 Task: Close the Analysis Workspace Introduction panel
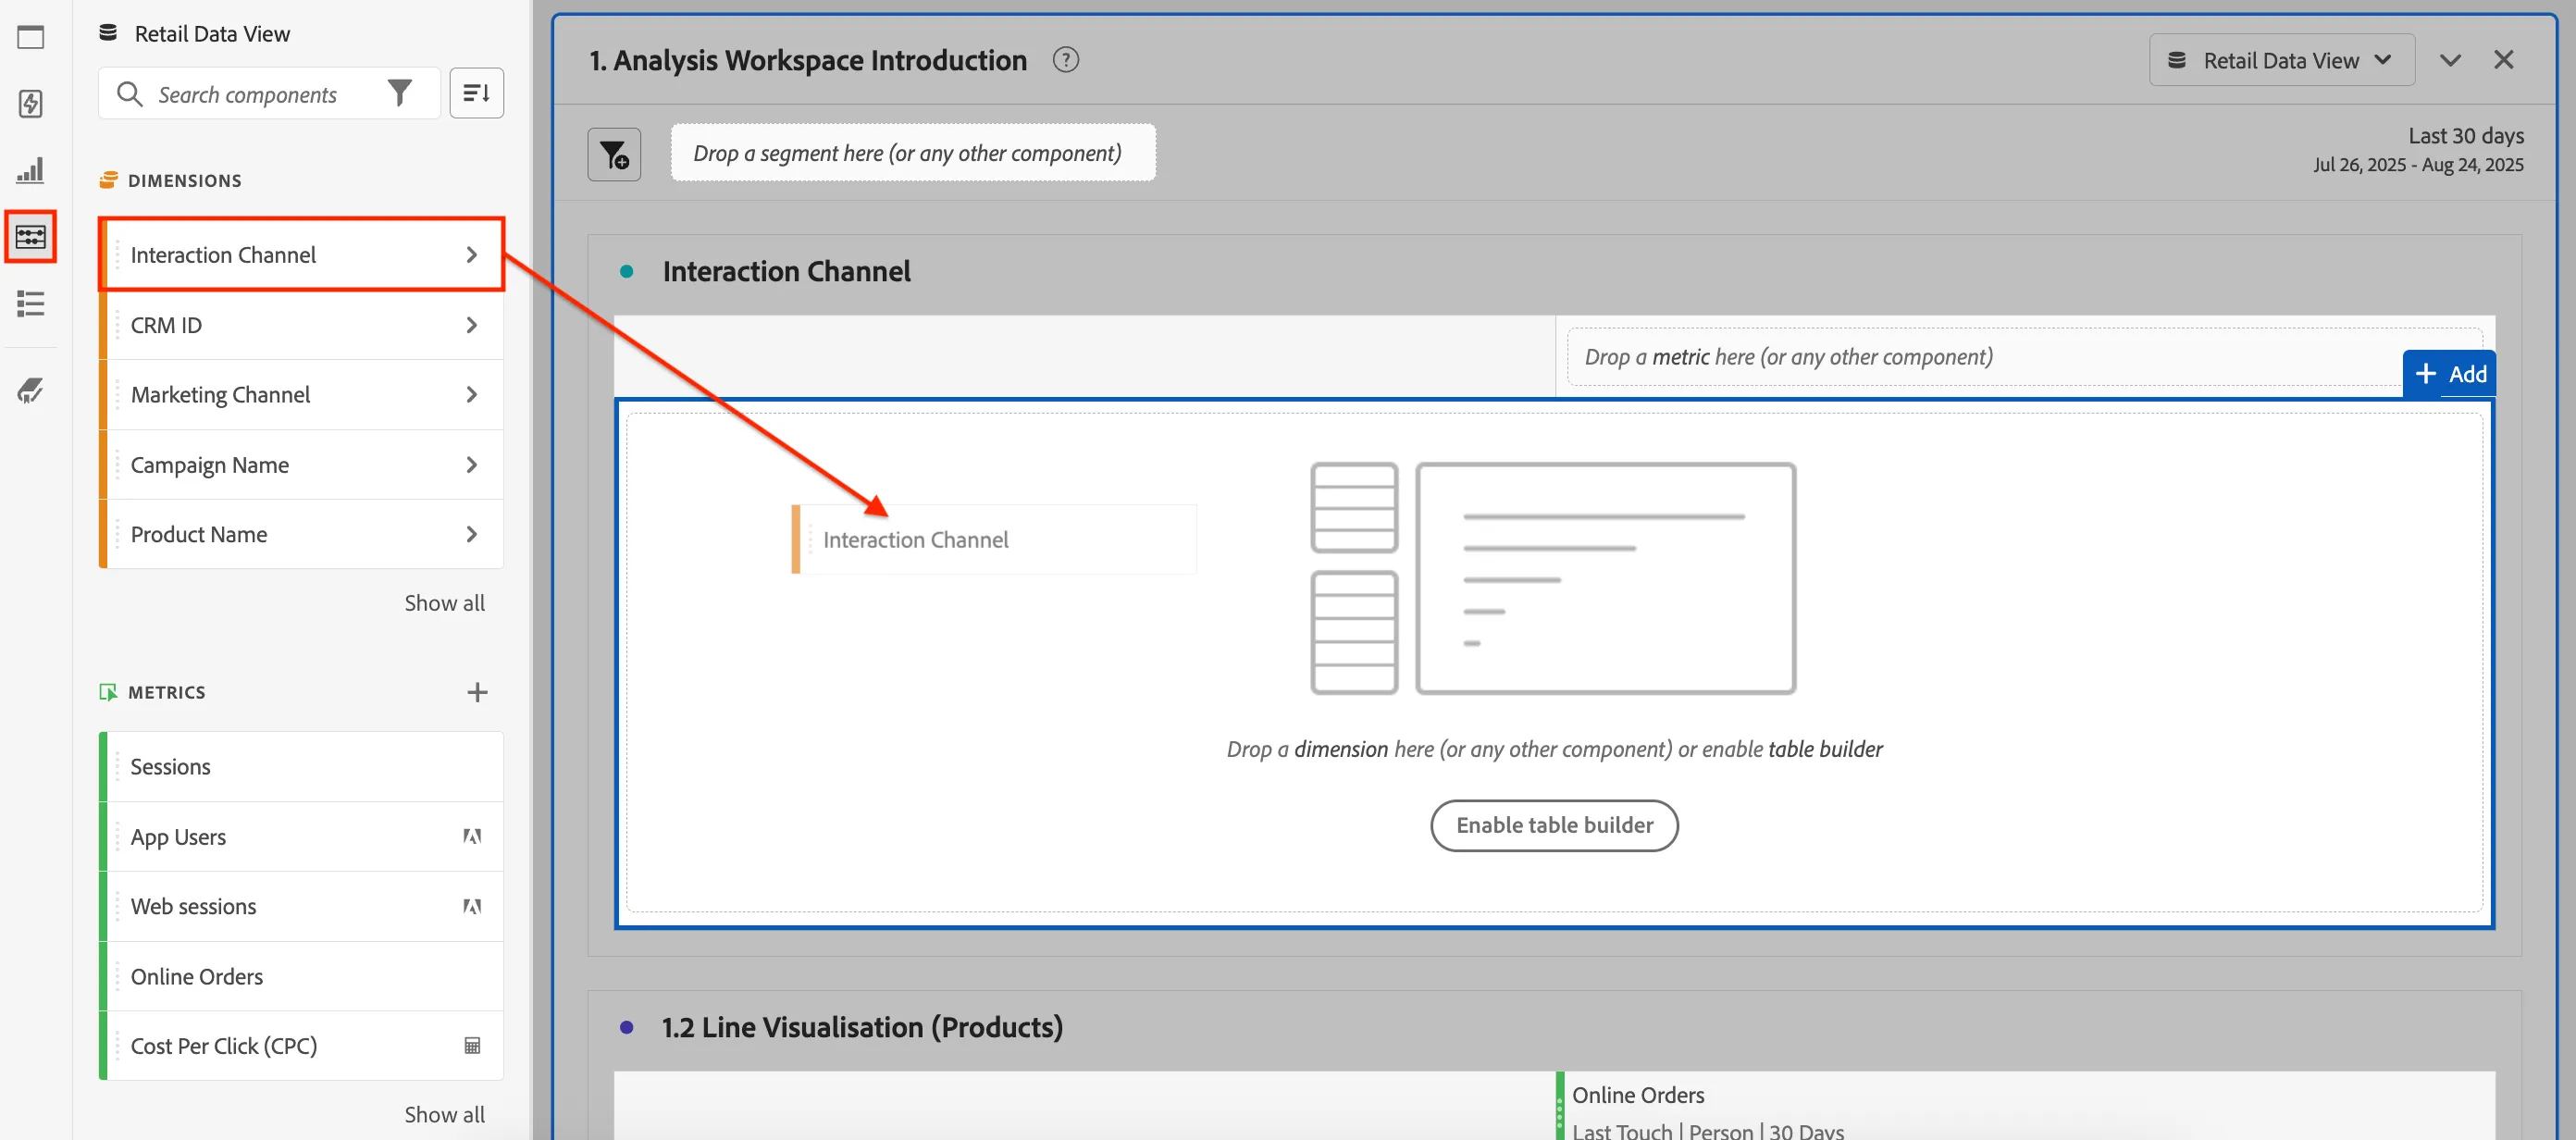[2504, 60]
